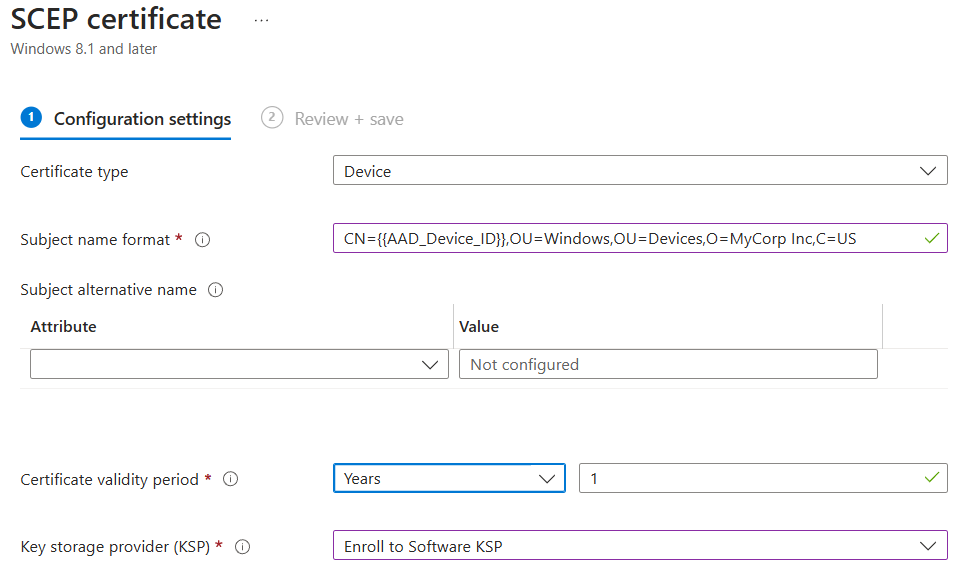The width and height of the screenshot is (977, 577).
Task: Click the info icon beside Subject alternative name
Action: tap(217, 290)
